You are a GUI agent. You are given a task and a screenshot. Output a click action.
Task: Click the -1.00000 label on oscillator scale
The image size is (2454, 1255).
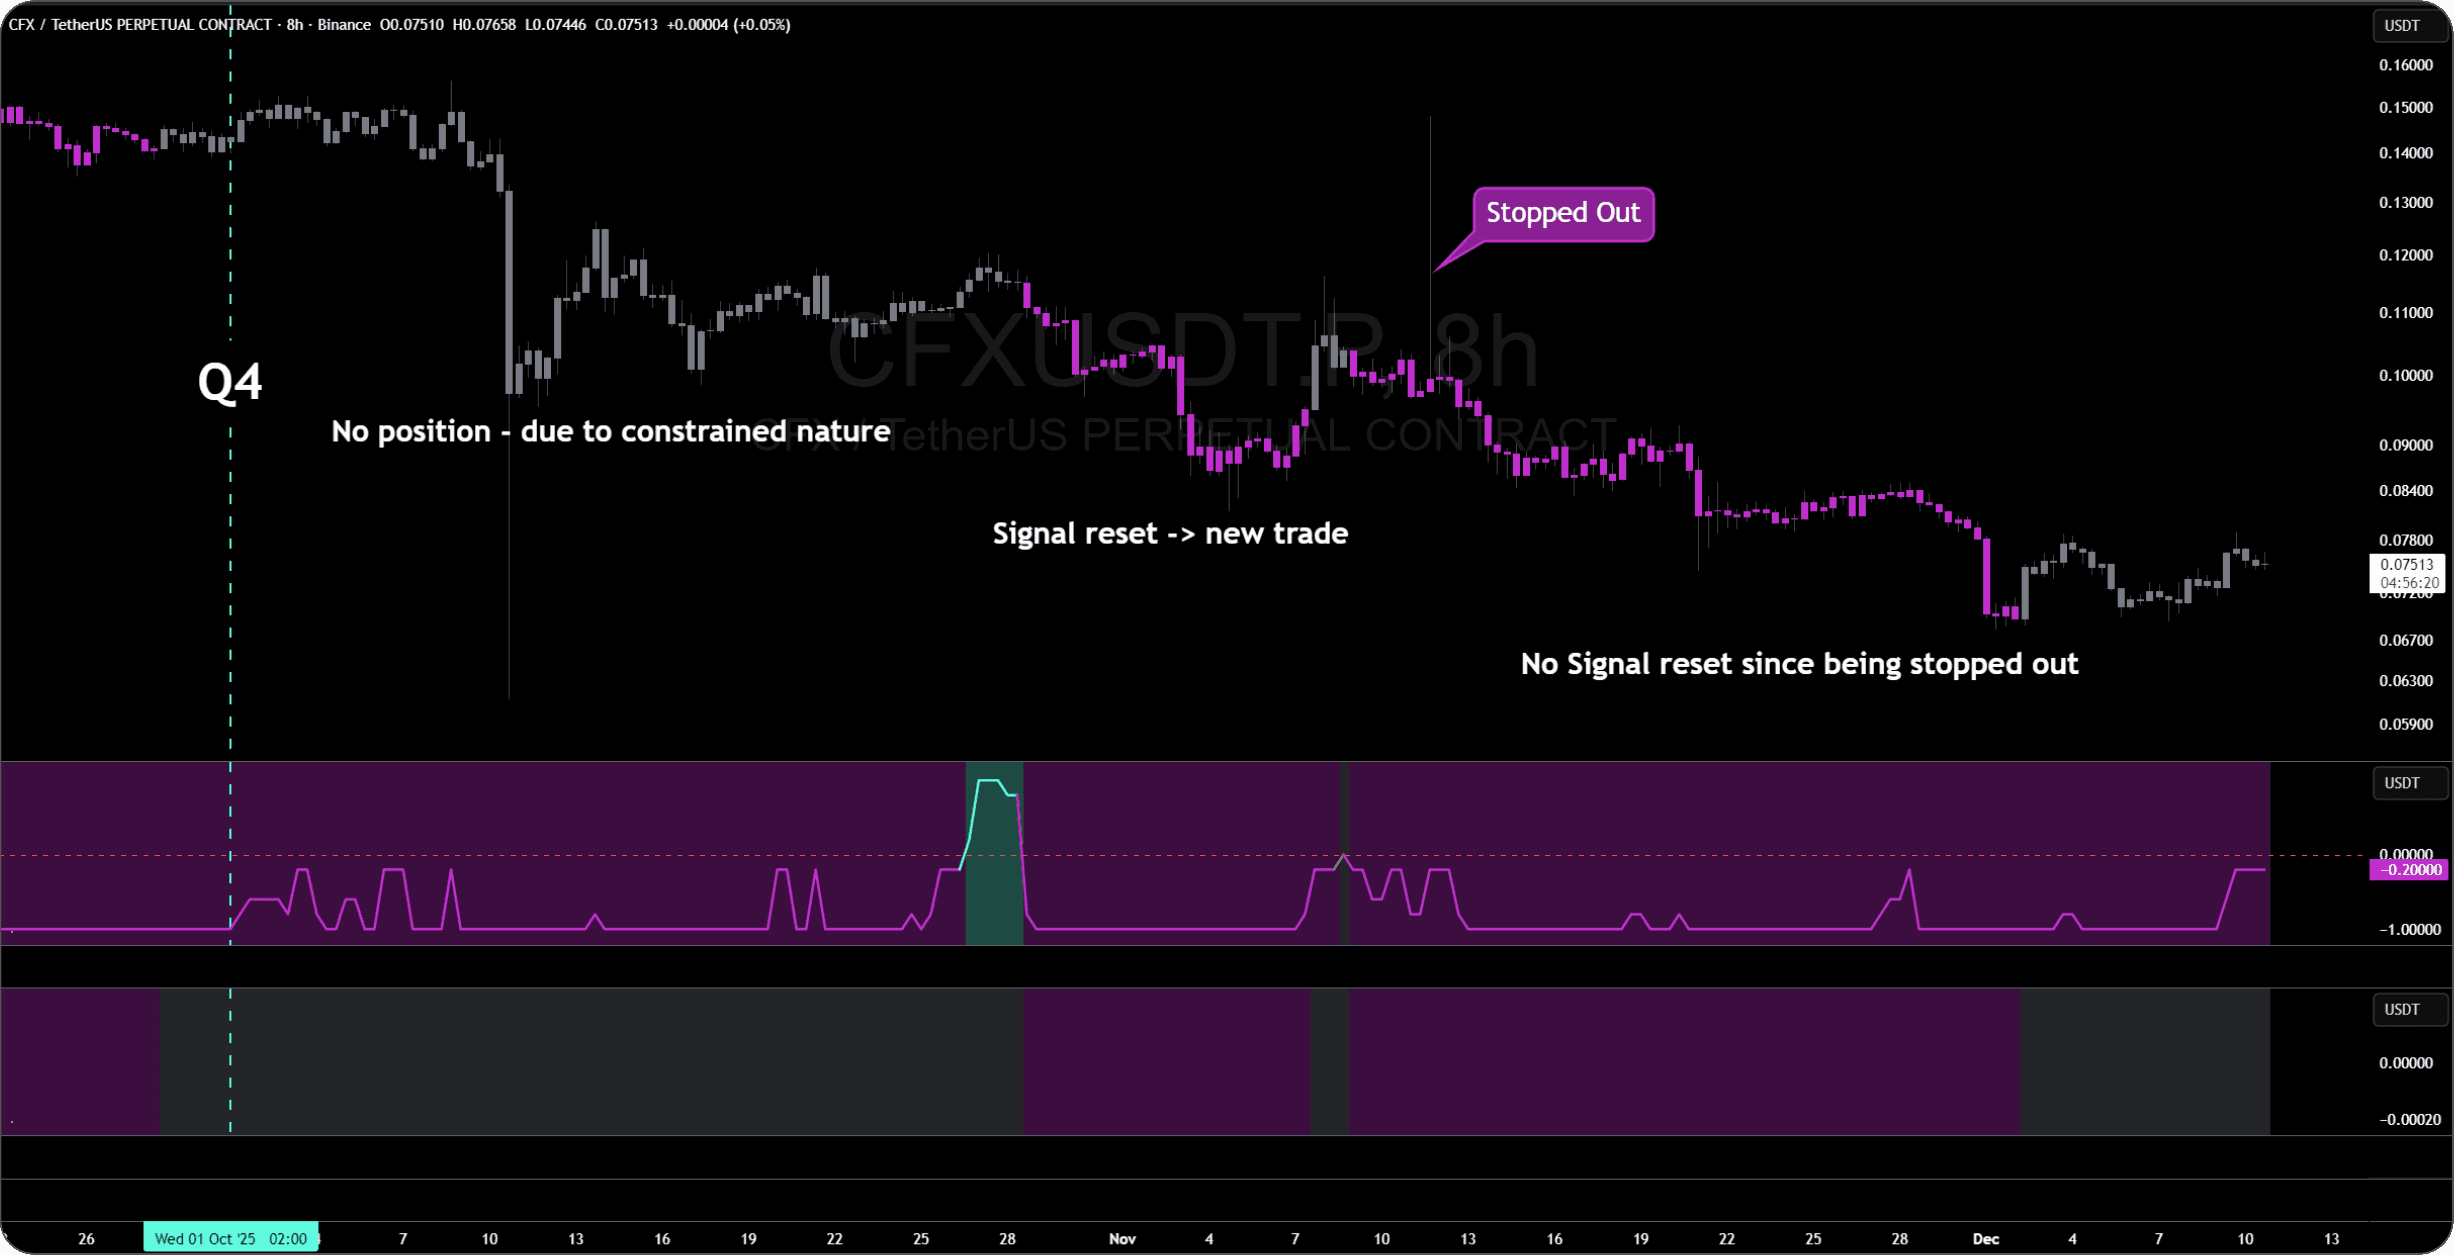2408,929
